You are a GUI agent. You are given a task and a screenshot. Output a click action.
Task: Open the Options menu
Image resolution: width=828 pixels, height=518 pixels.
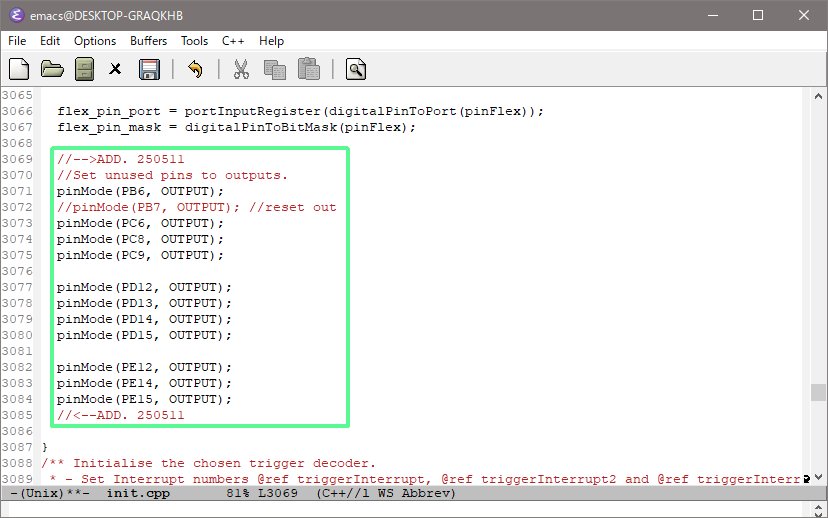pyautogui.click(x=95, y=41)
